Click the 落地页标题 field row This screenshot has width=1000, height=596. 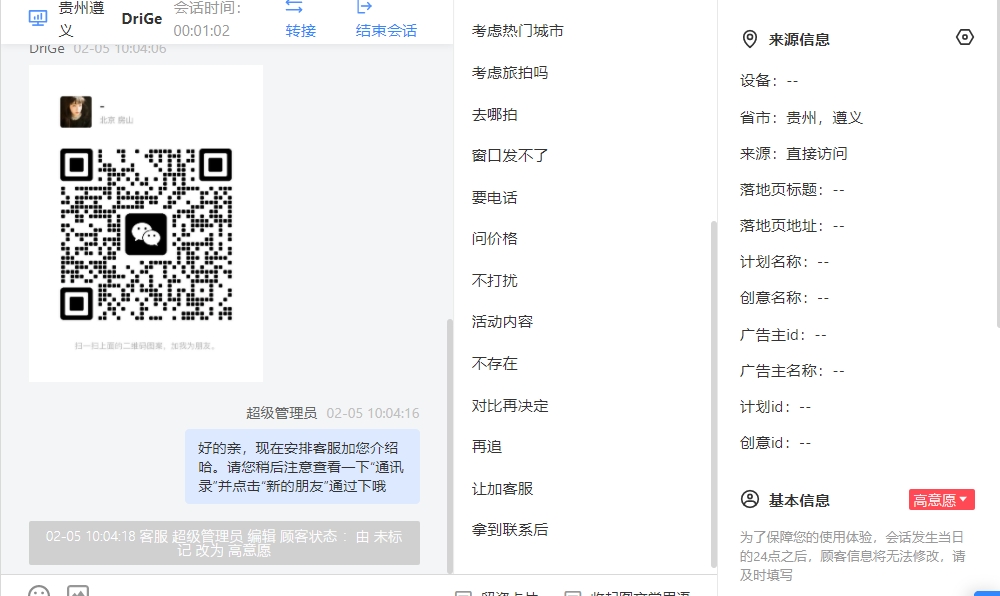pyautogui.click(x=792, y=190)
